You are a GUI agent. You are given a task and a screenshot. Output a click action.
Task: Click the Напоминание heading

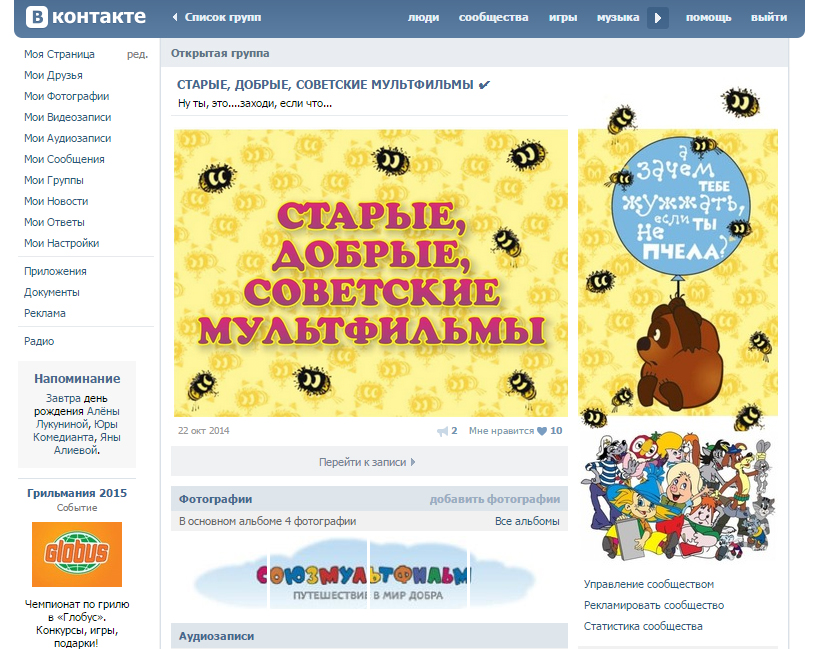pos(77,379)
